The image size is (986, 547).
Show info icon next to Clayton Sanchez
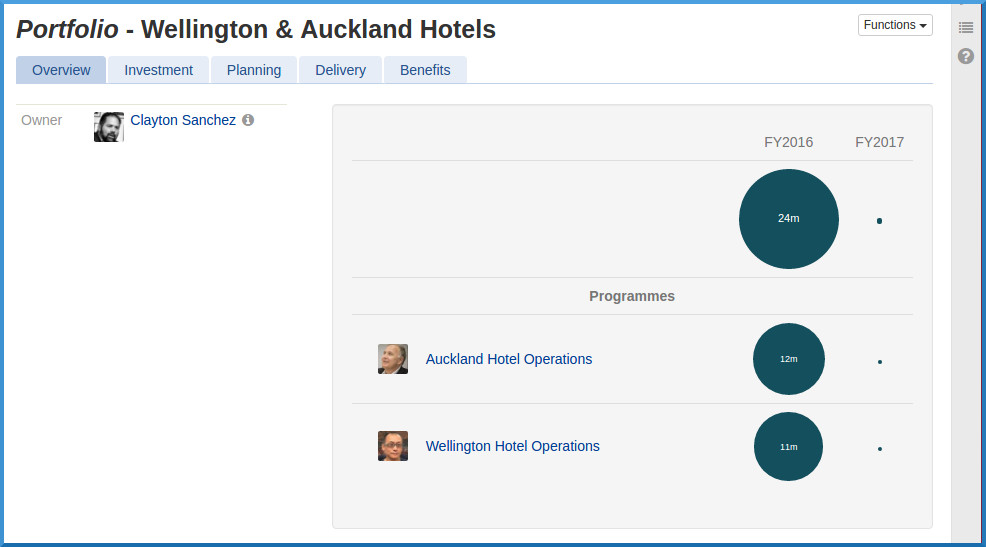(248, 120)
